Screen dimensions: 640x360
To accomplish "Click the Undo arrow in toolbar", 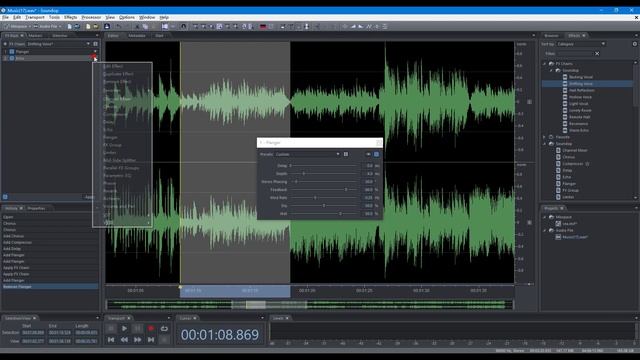I will (x=118, y=27).
